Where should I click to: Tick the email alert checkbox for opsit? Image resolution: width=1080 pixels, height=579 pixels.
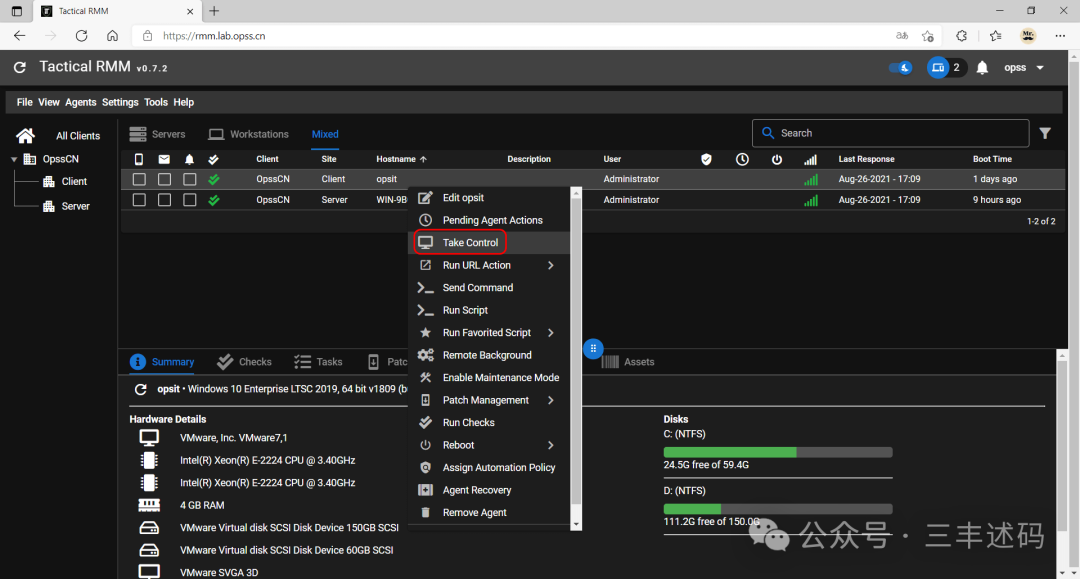click(x=164, y=179)
